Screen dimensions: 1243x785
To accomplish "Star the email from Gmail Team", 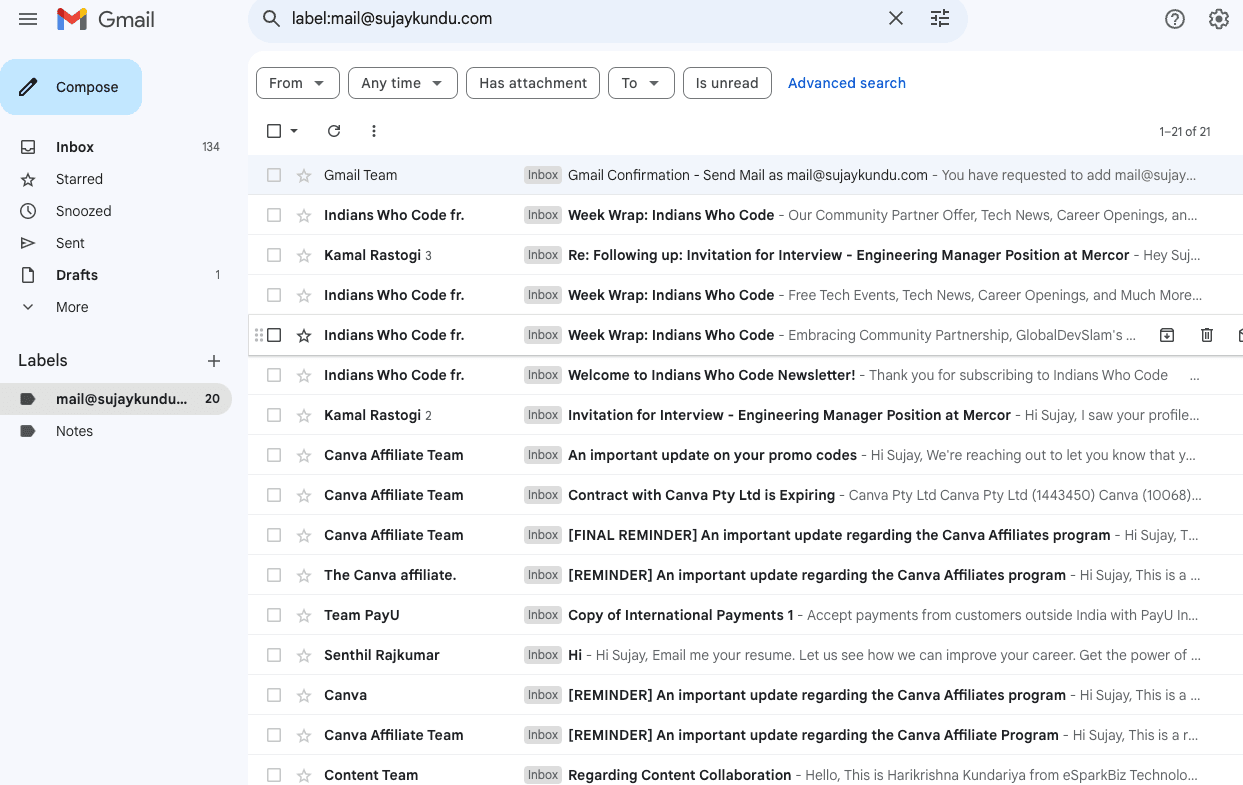I will (x=303, y=174).
